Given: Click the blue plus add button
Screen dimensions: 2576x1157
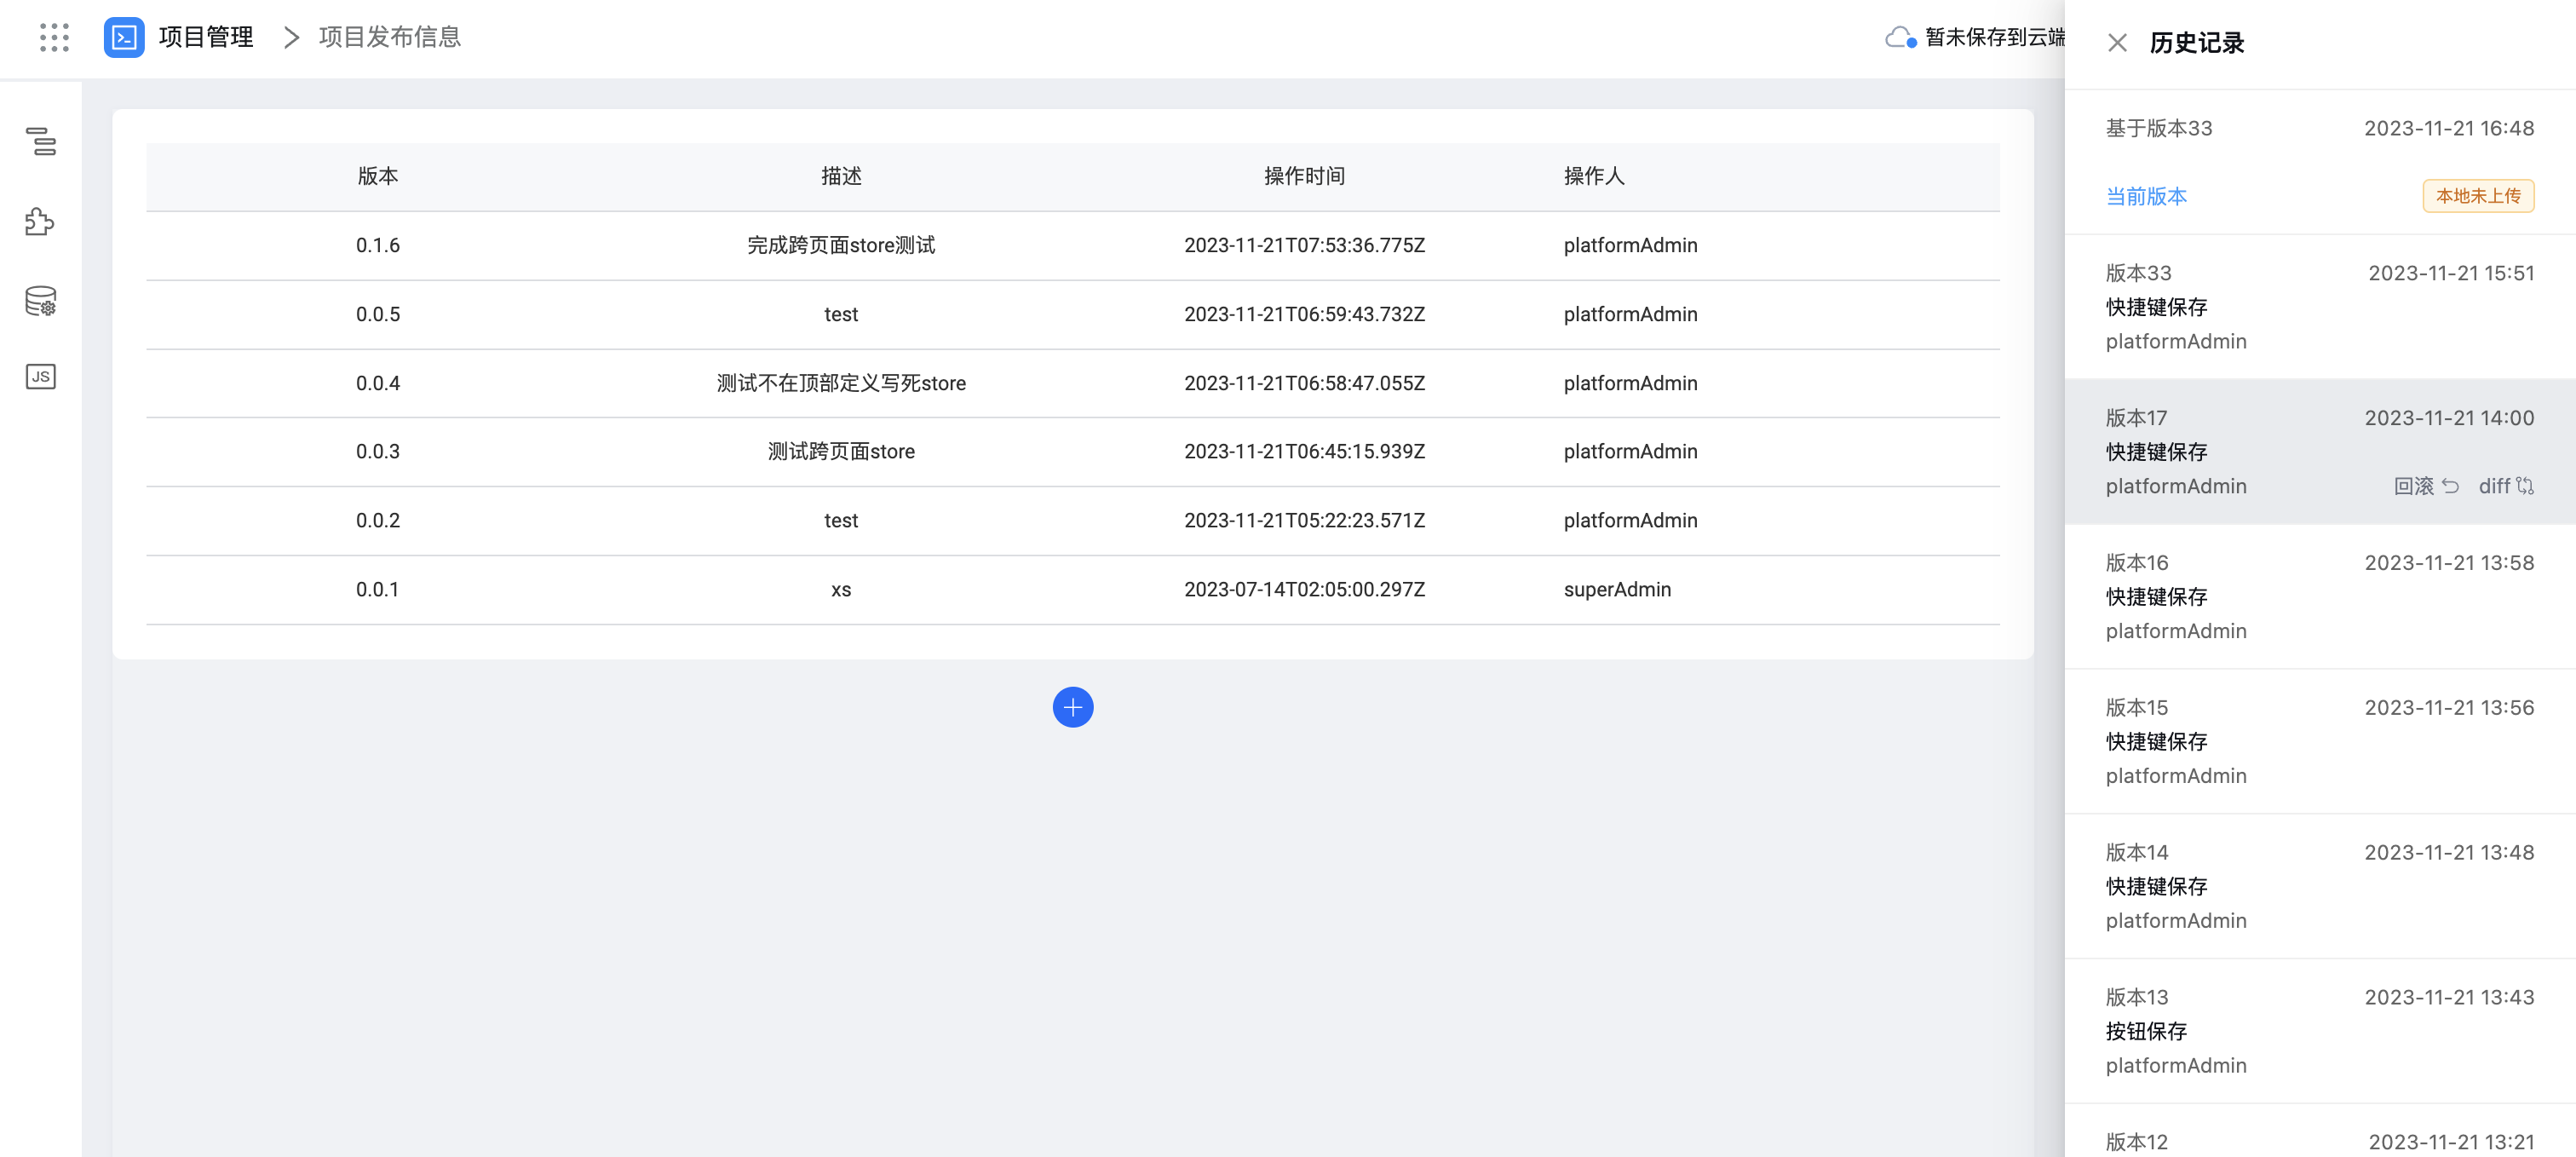Looking at the screenshot, I should 1073,707.
